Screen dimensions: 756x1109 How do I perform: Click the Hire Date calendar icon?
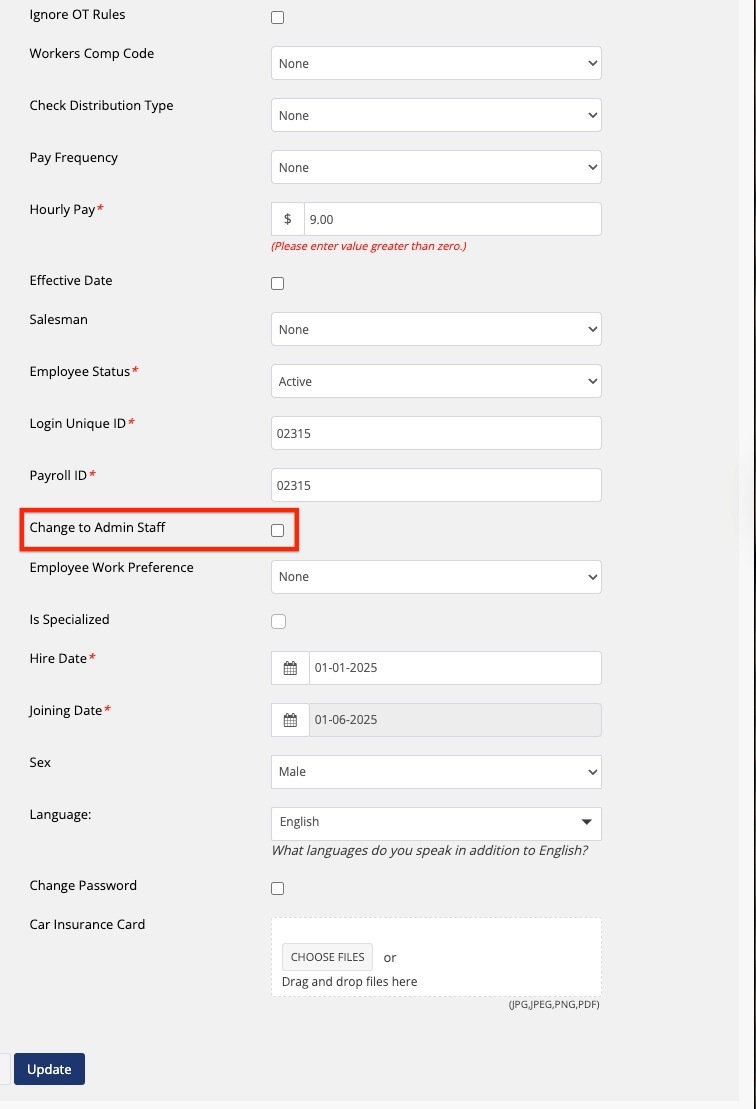290,668
